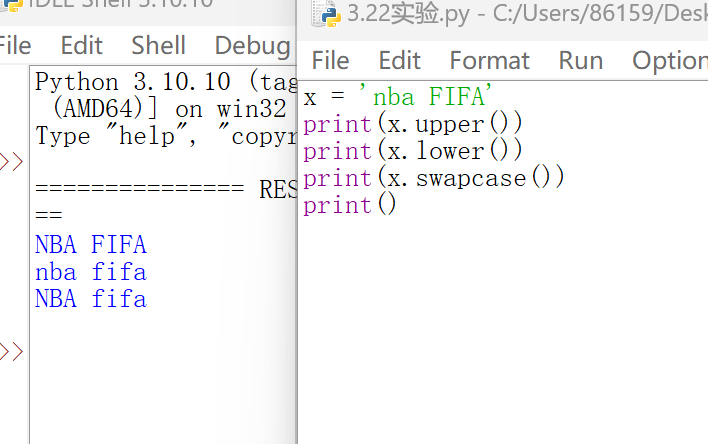
Task: Place cursor on the empty print() line
Action: coord(349,205)
